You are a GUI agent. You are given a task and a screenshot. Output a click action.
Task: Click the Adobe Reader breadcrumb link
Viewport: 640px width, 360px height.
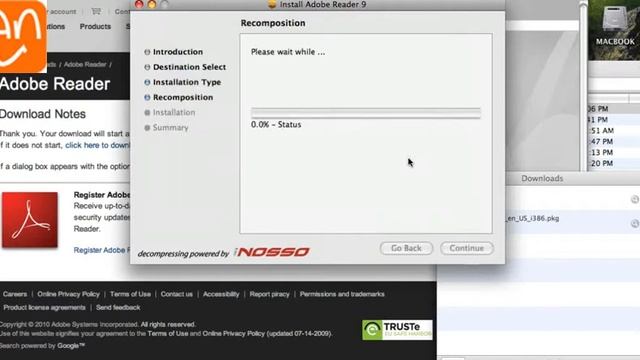[x=85, y=64]
